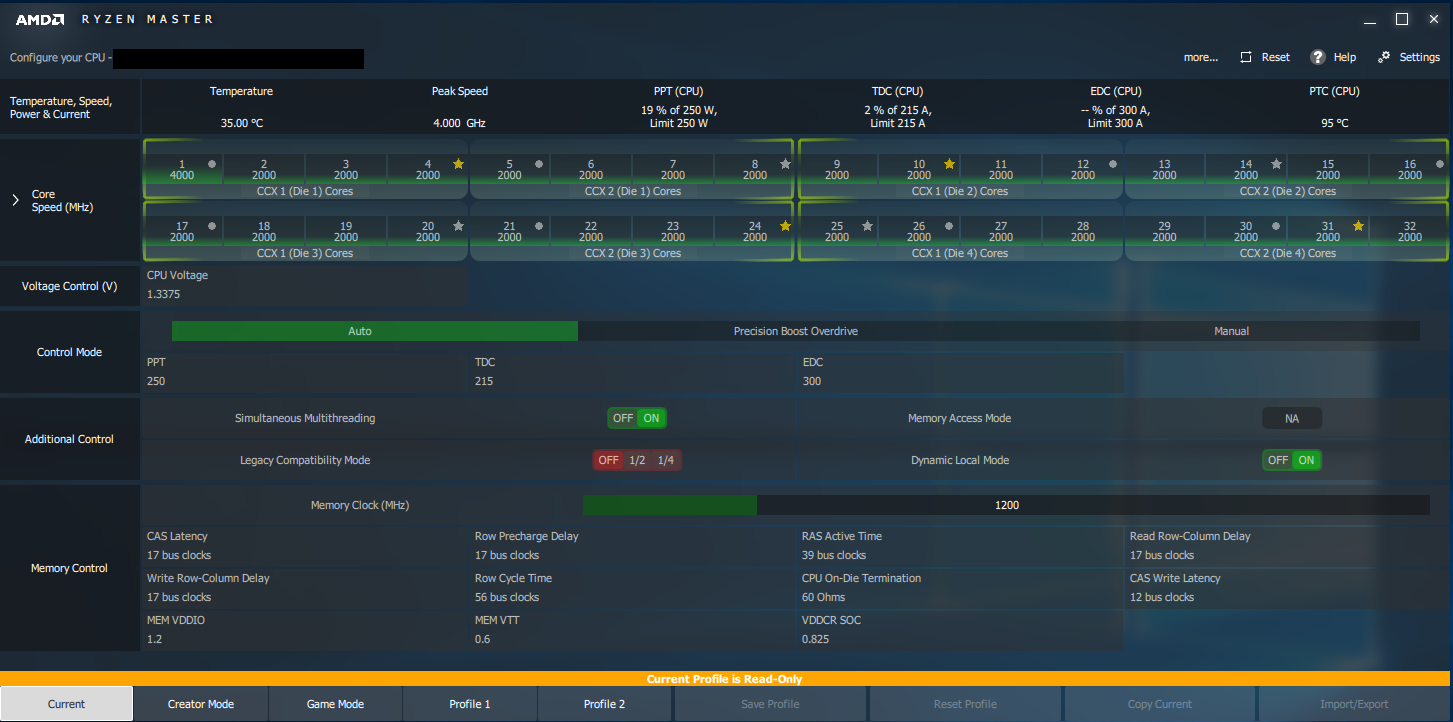Click the gray dot on core 26
This screenshot has width=1453, height=722.
949,226
